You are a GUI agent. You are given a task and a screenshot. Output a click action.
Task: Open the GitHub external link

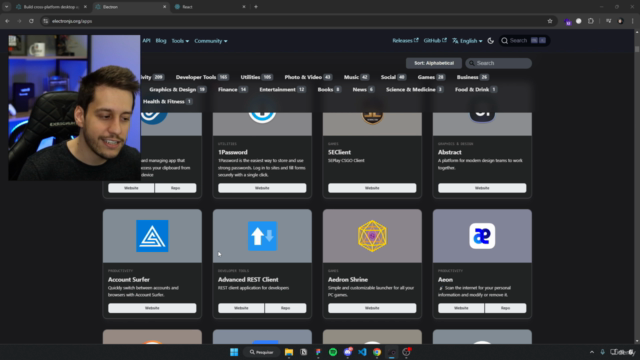point(435,40)
